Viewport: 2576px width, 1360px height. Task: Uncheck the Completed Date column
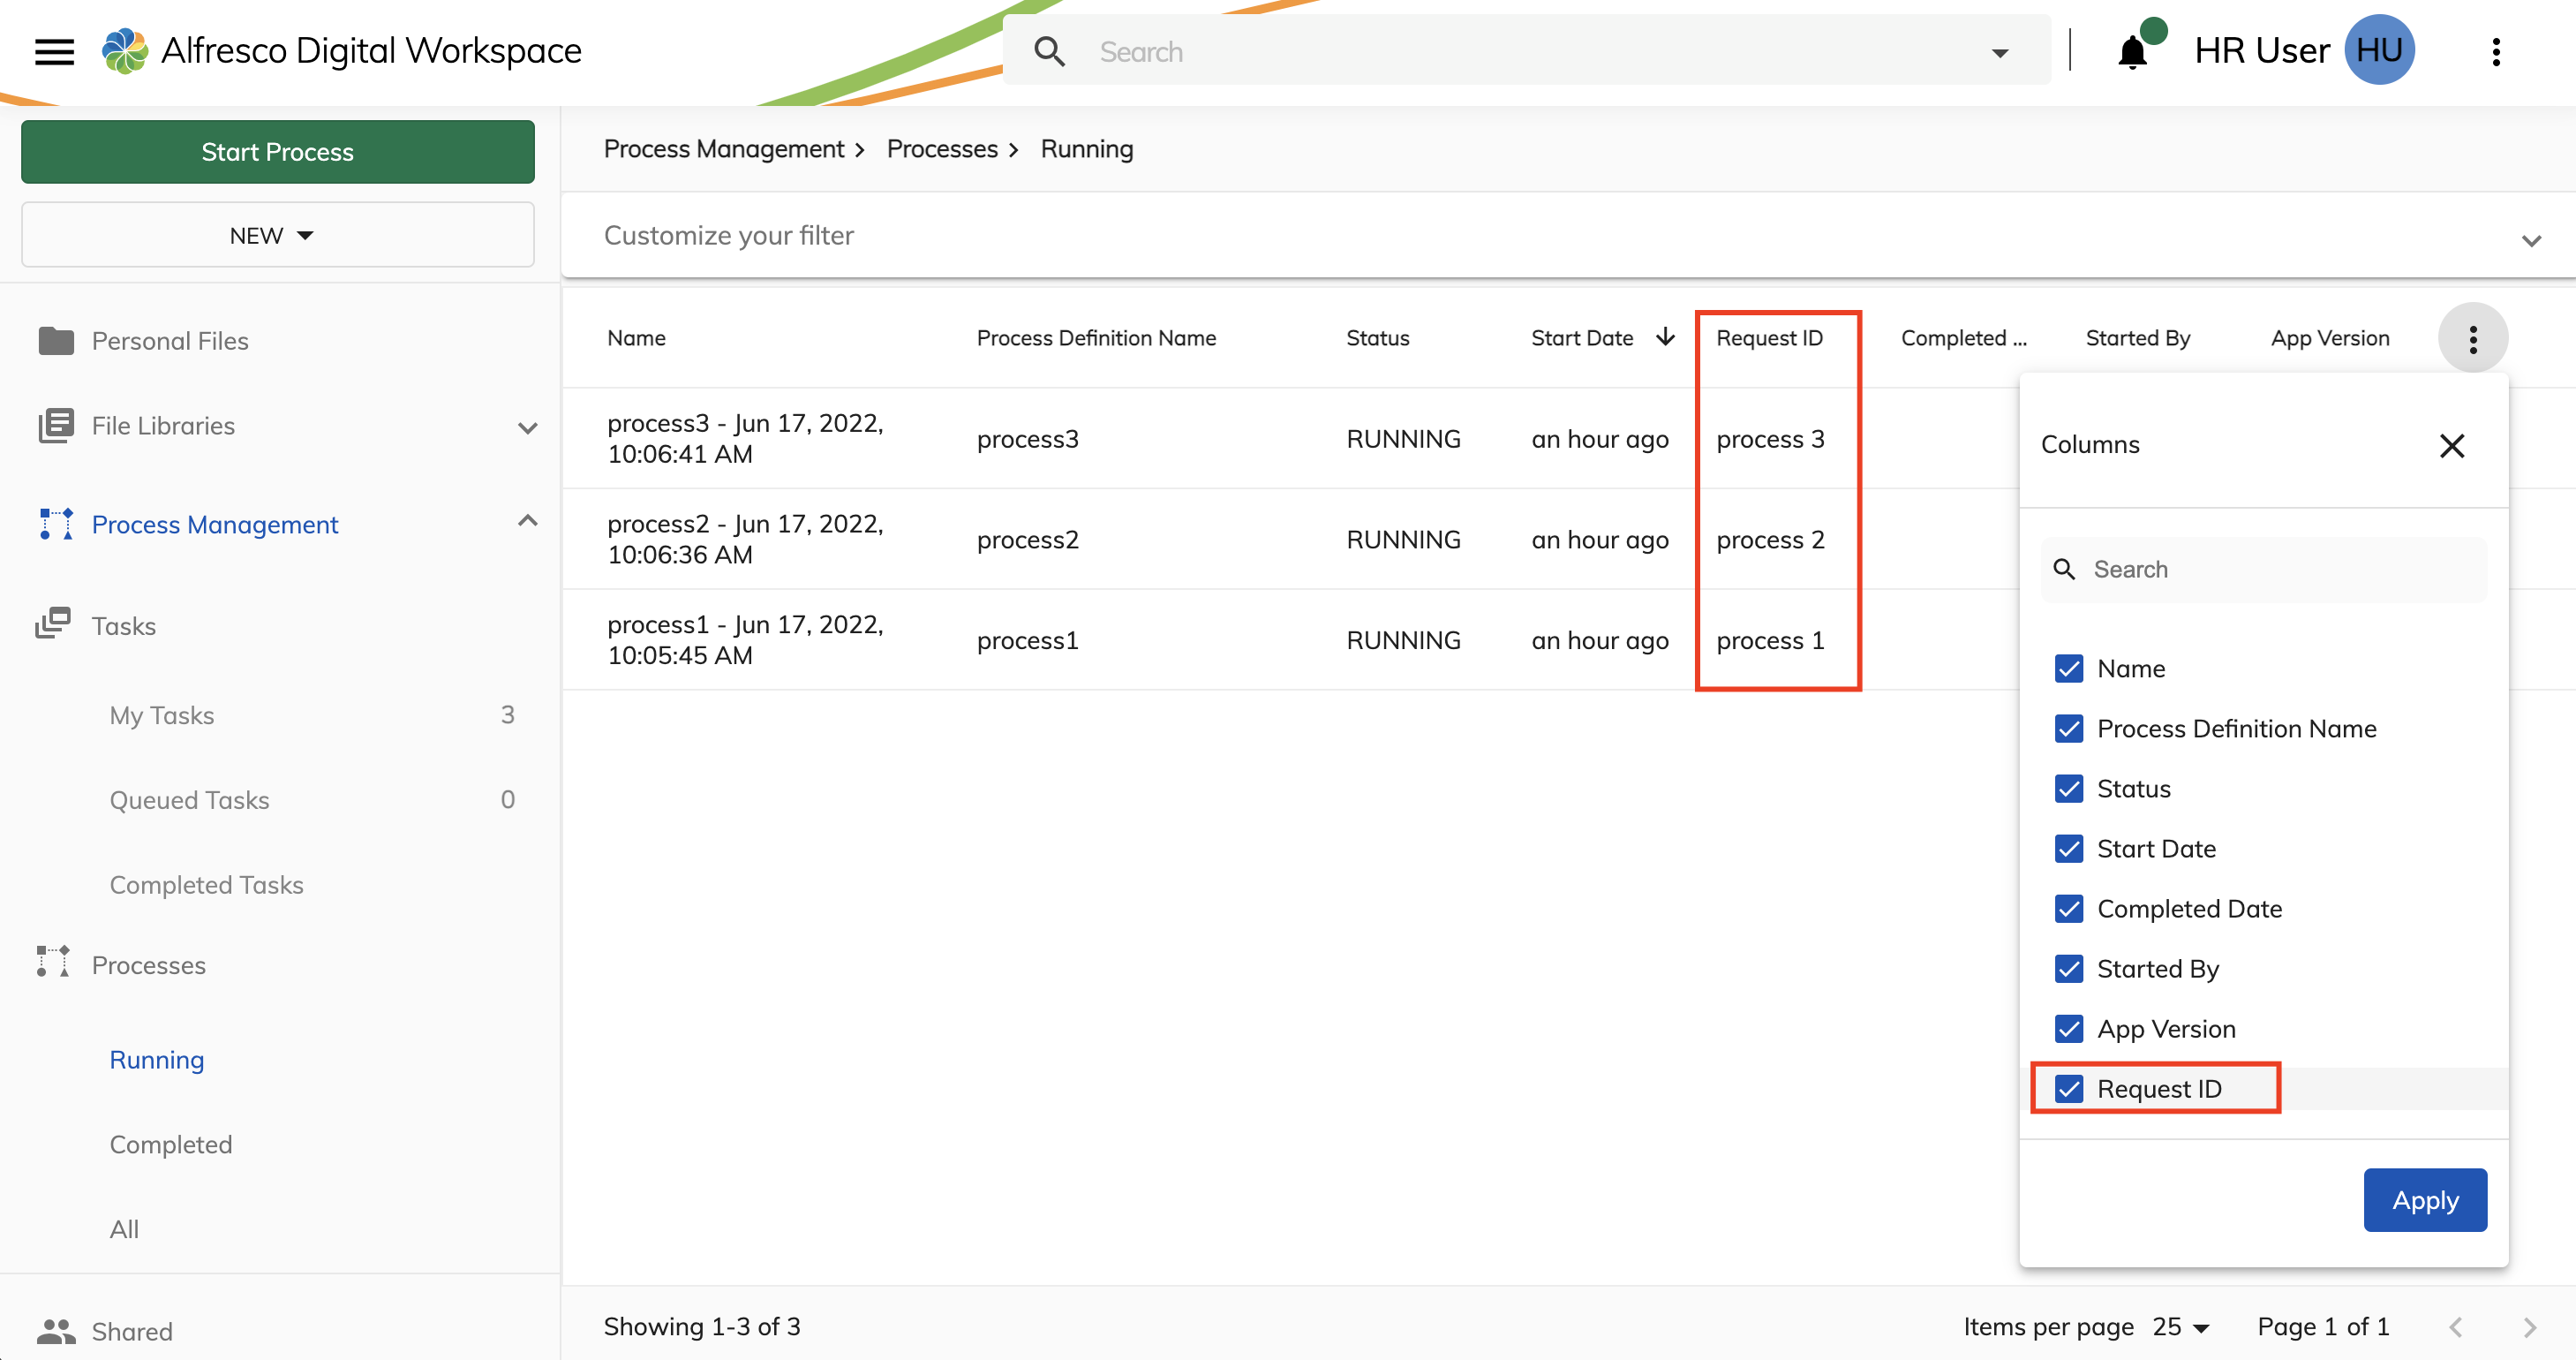pyautogui.click(x=2069, y=908)
